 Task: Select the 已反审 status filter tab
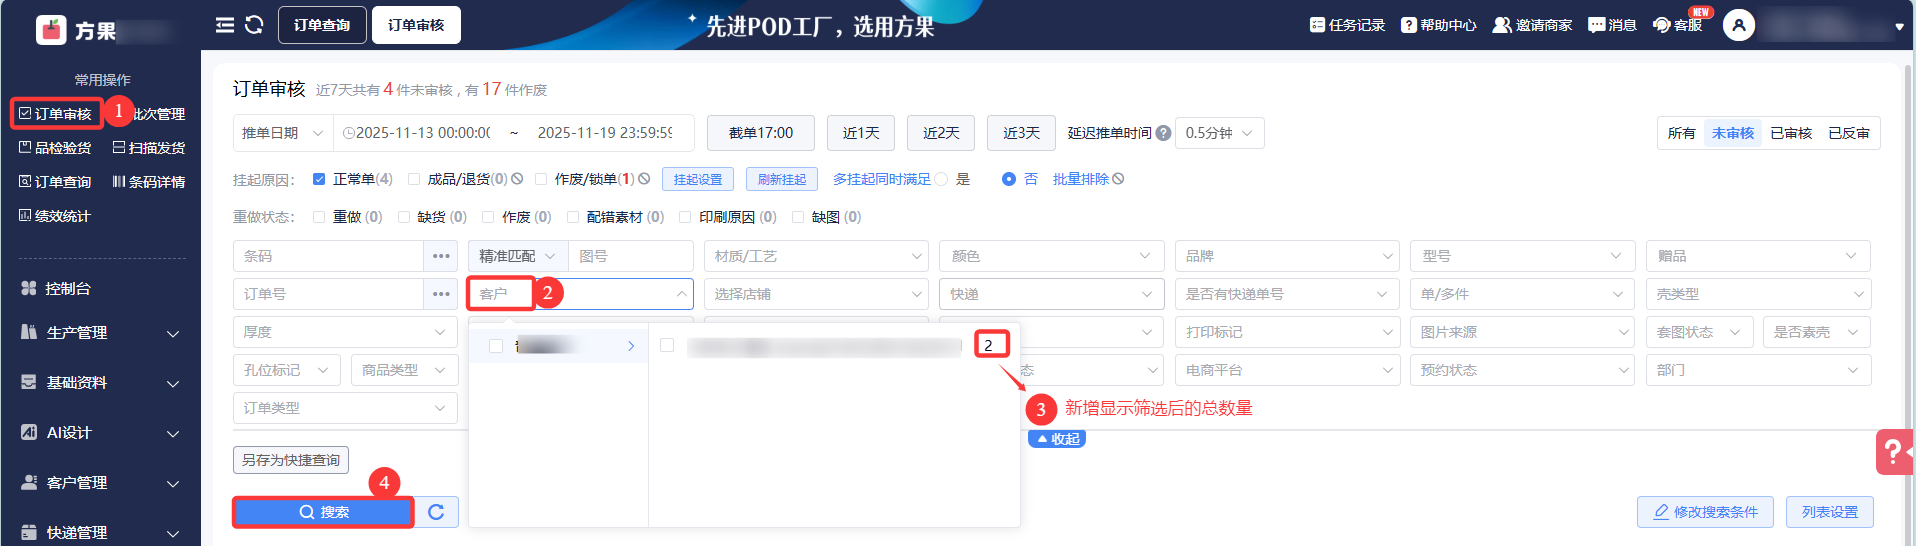click(x=1849, y=133)
